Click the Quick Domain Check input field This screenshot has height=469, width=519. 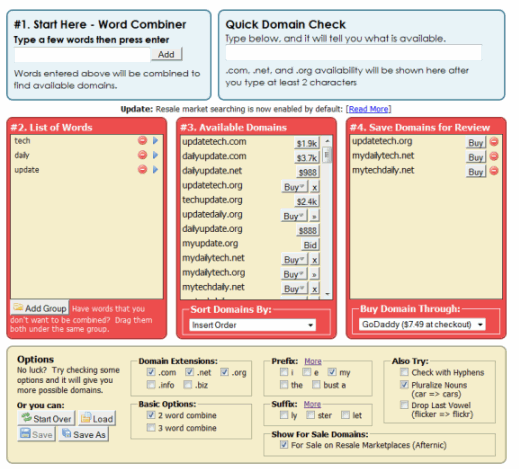(354, 53)
